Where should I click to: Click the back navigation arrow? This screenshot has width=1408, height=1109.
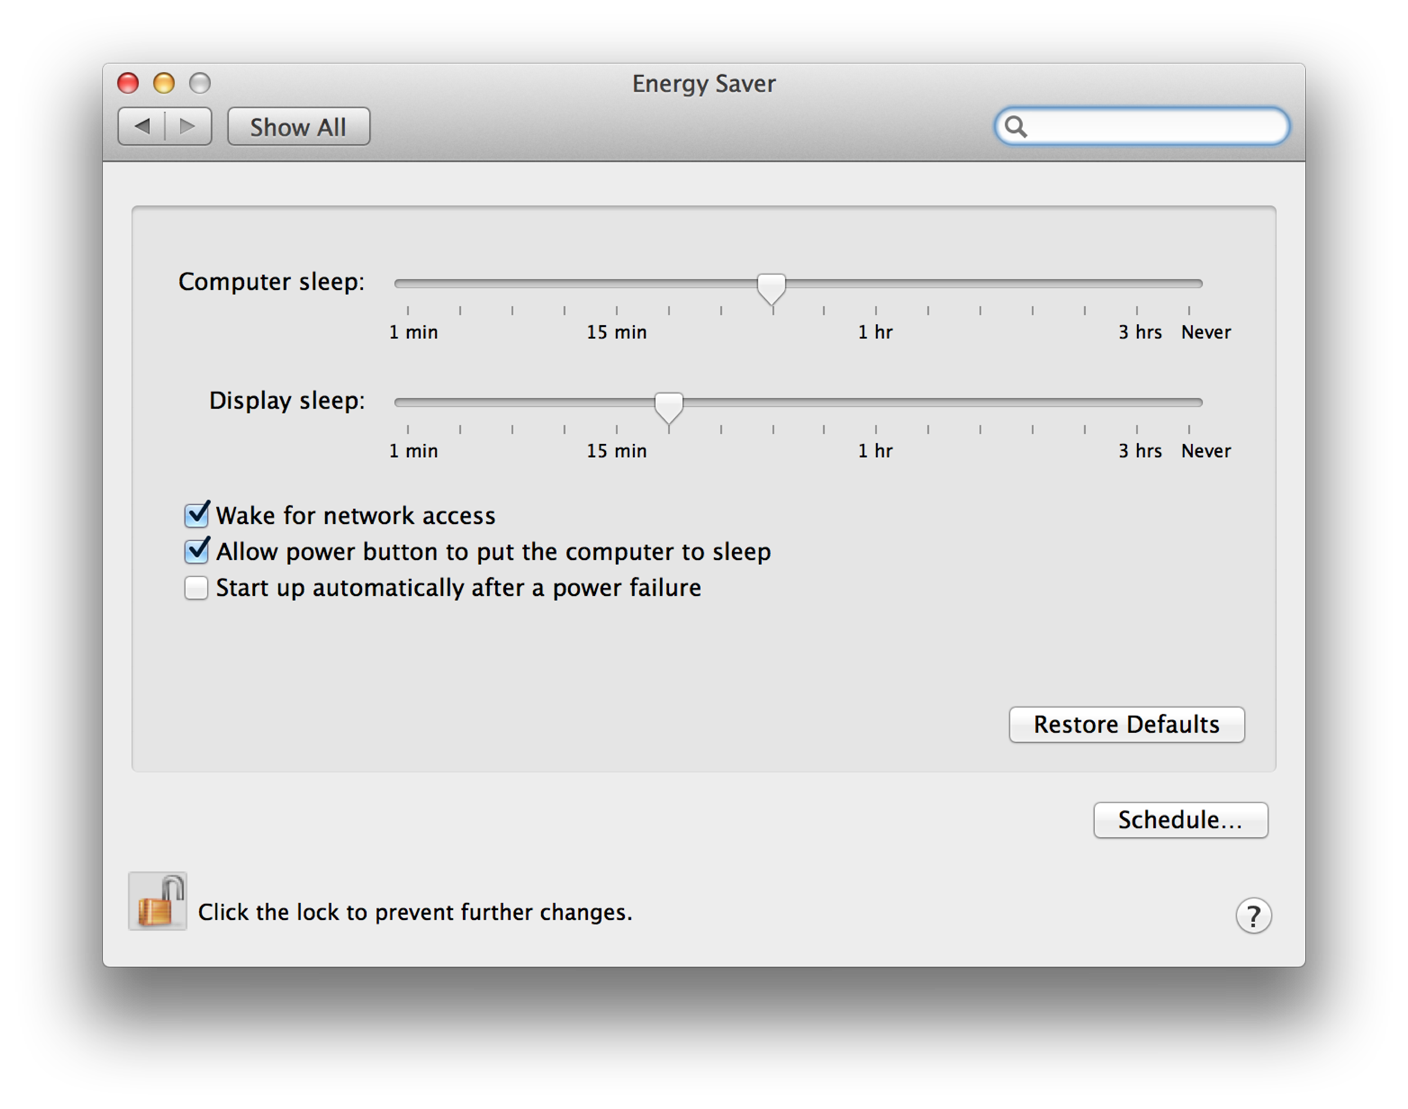pyautogui.click(x=143, y=126)
